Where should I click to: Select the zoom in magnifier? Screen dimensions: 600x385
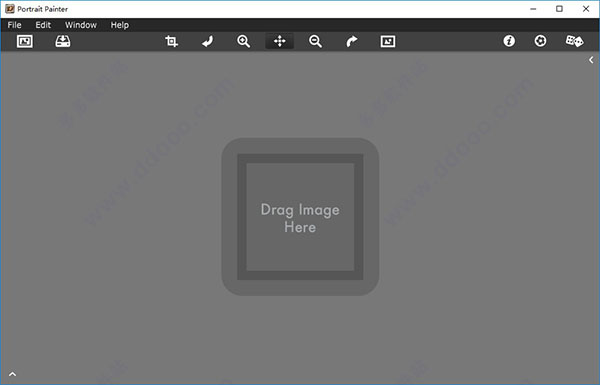point(243,41)
